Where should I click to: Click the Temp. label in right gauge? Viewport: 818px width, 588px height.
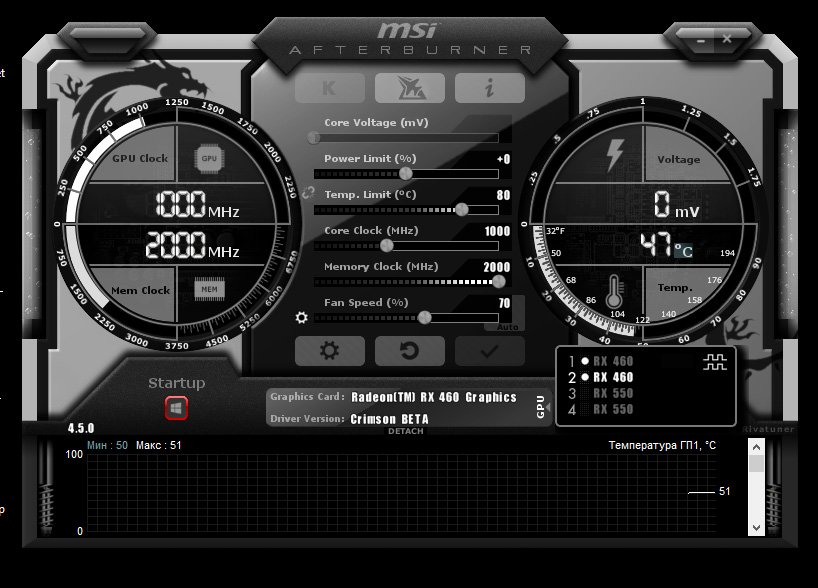coord(675,287)
